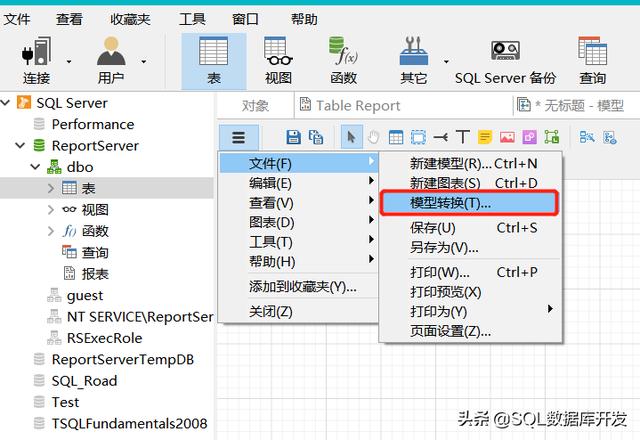The image size is (640, 440).
Task: Expand the 视图 node in the tree
Action: (x=51, y=210)
